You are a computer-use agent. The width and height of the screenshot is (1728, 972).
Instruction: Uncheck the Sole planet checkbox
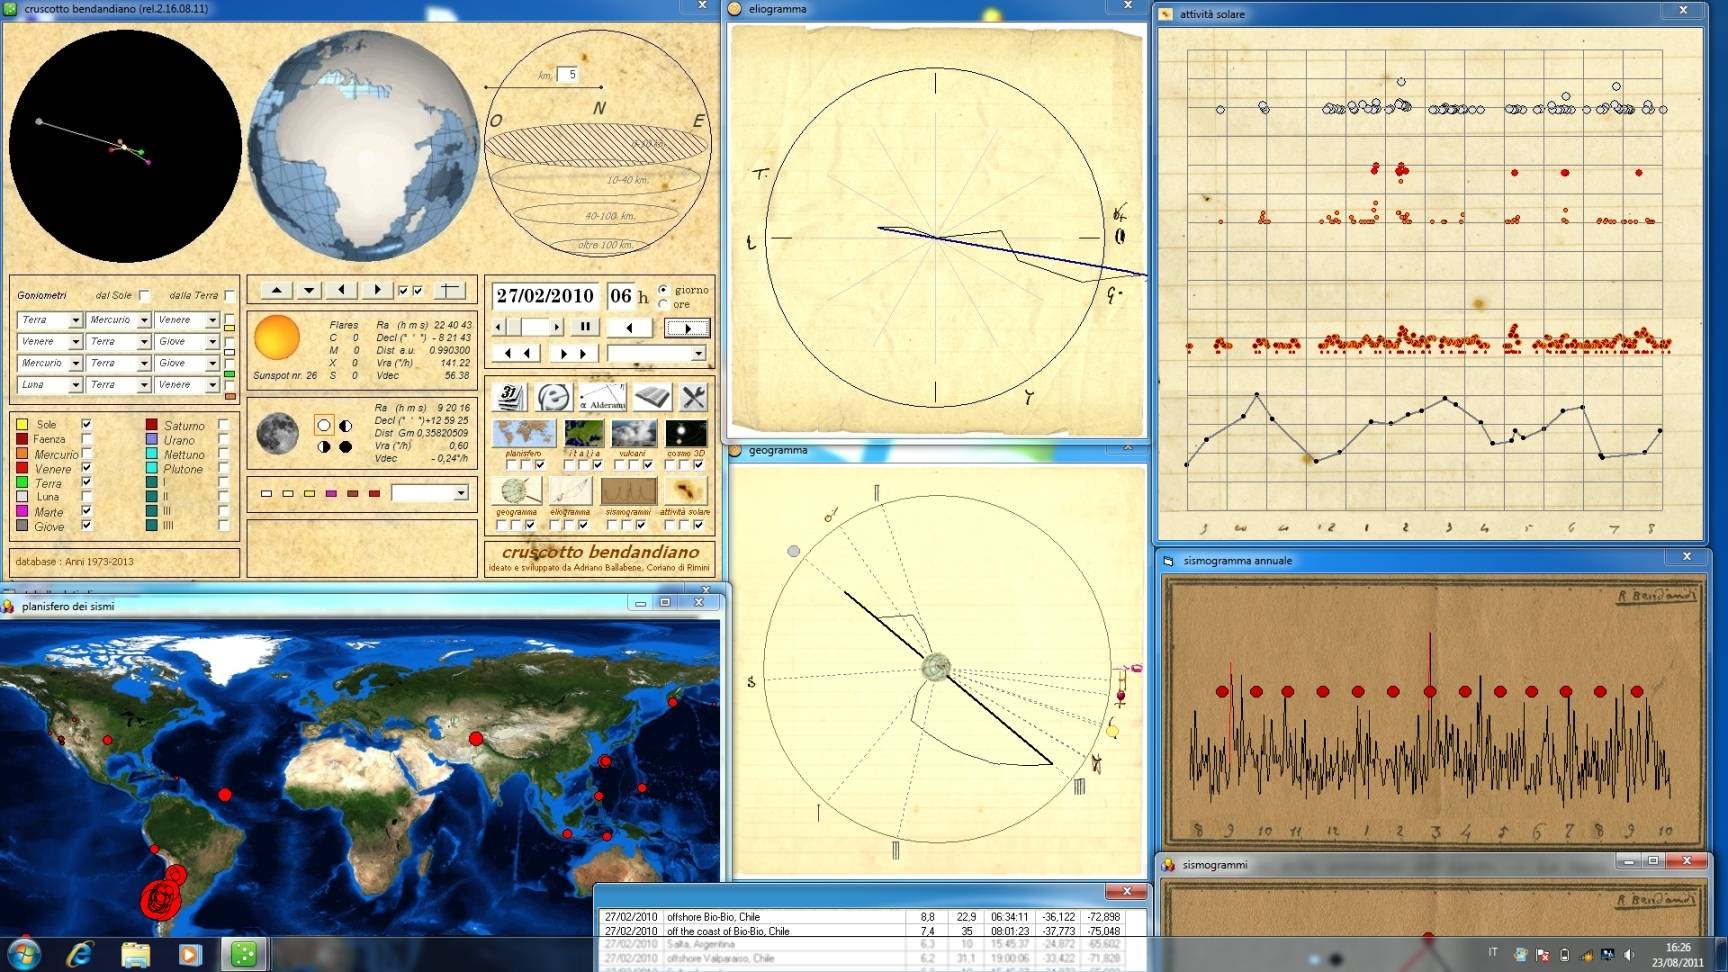pos(87,424)
